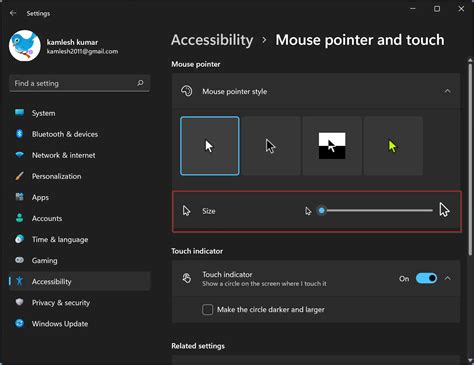Open Bluetooth & devices settings
This screenshot has width=474, height=365.
80,134
